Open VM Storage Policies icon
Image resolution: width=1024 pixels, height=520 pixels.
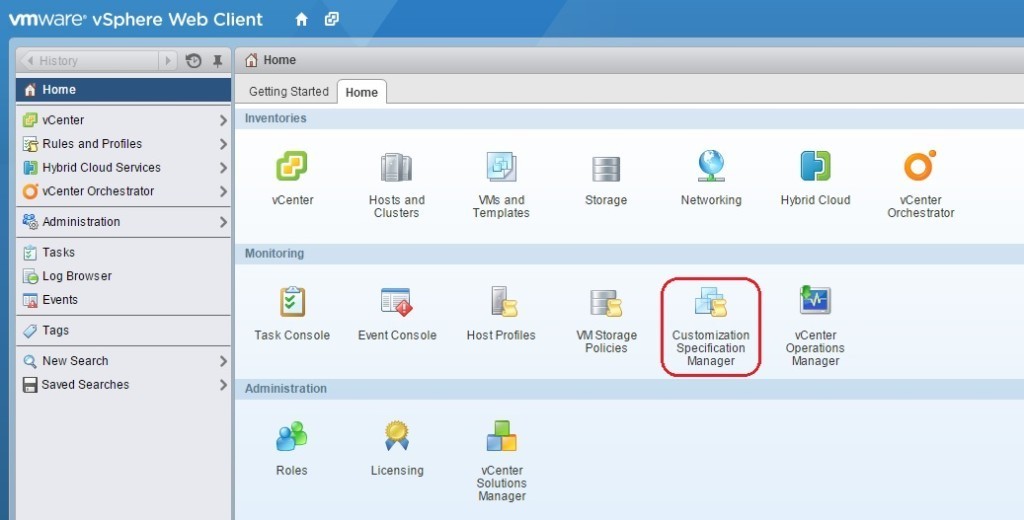click(606, 303)
